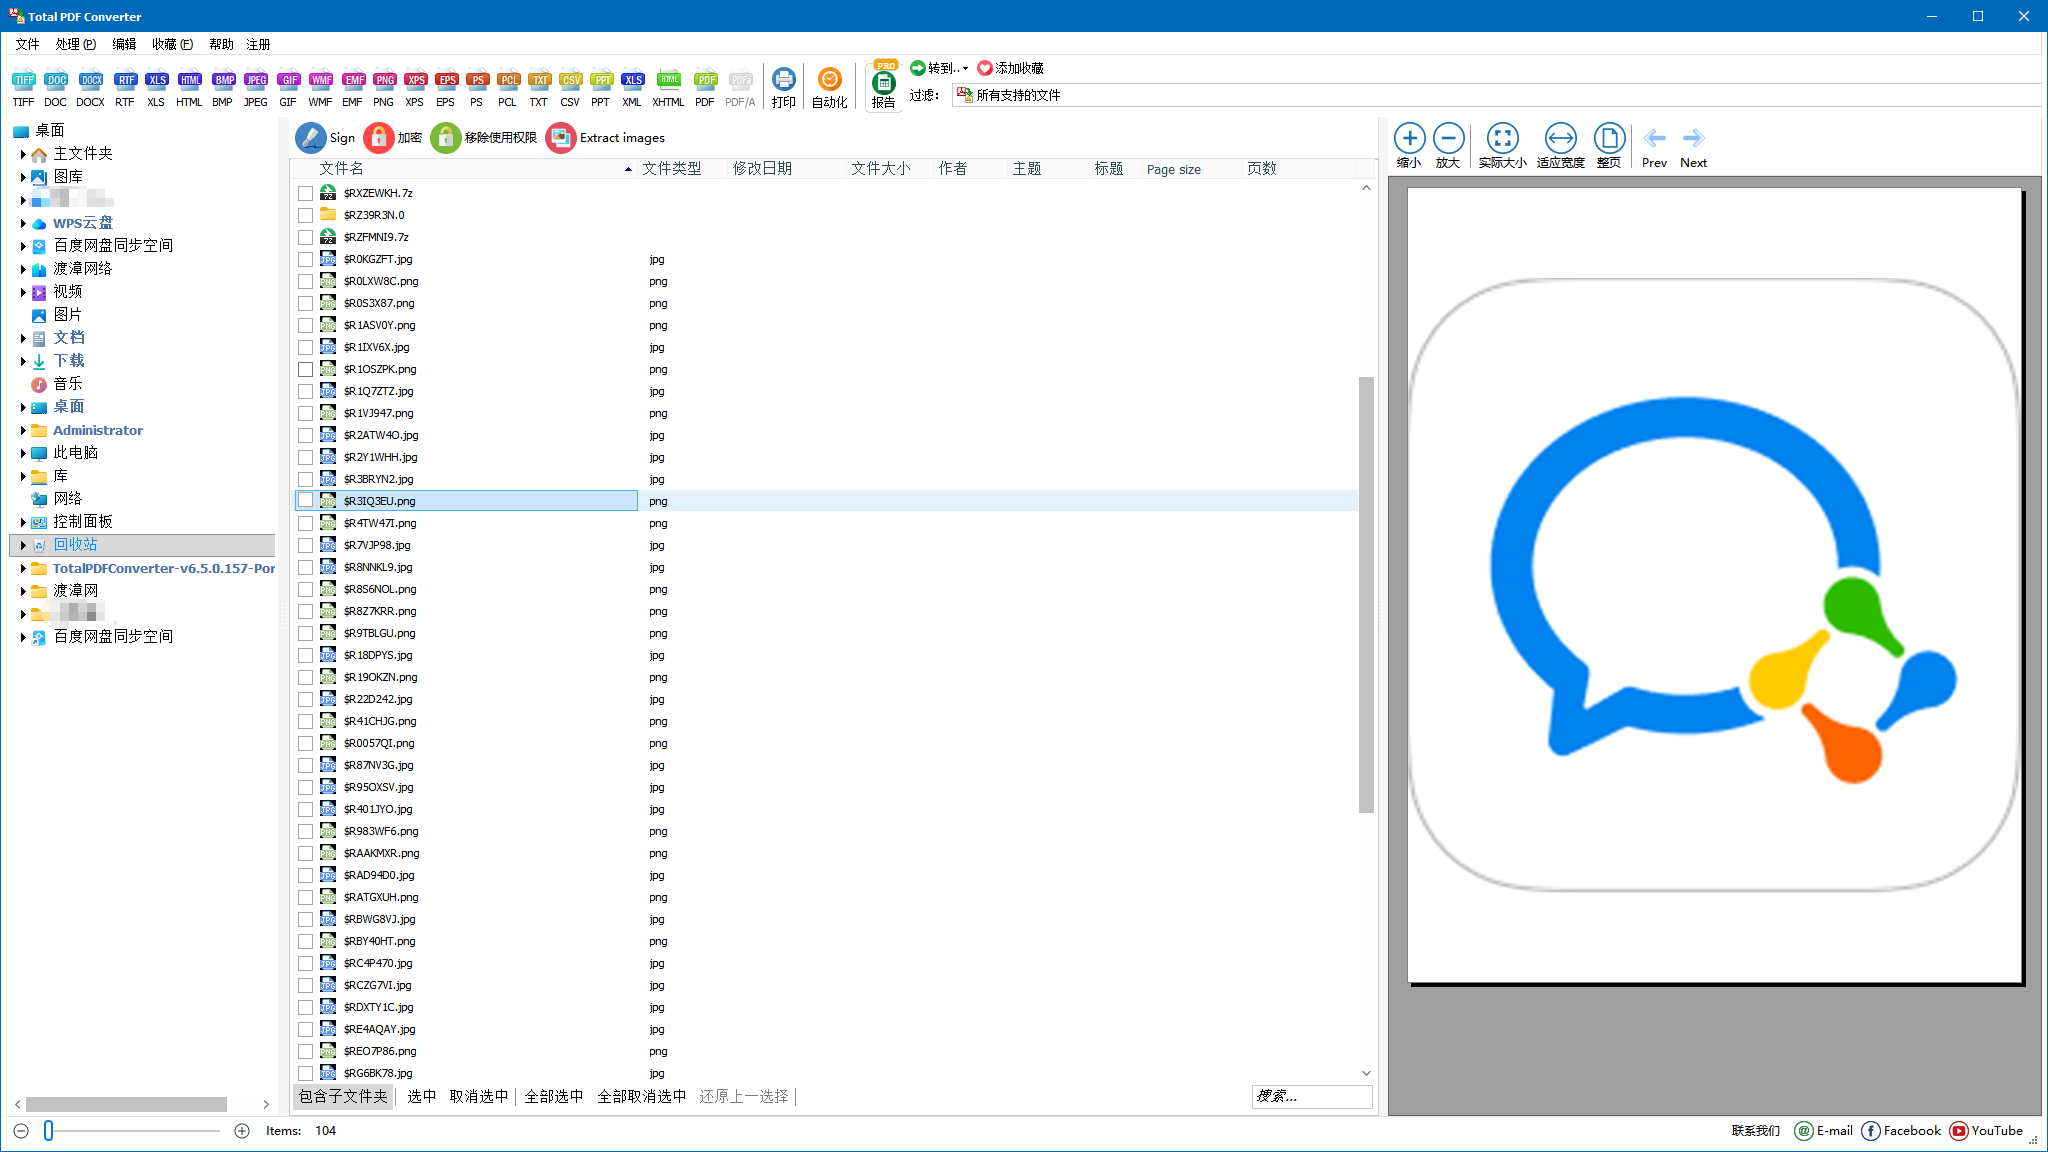Viewport: 2048px width, 1152px height.
Task: Tick checkbox for $R3IQ3EU.png
Action: 306,501
